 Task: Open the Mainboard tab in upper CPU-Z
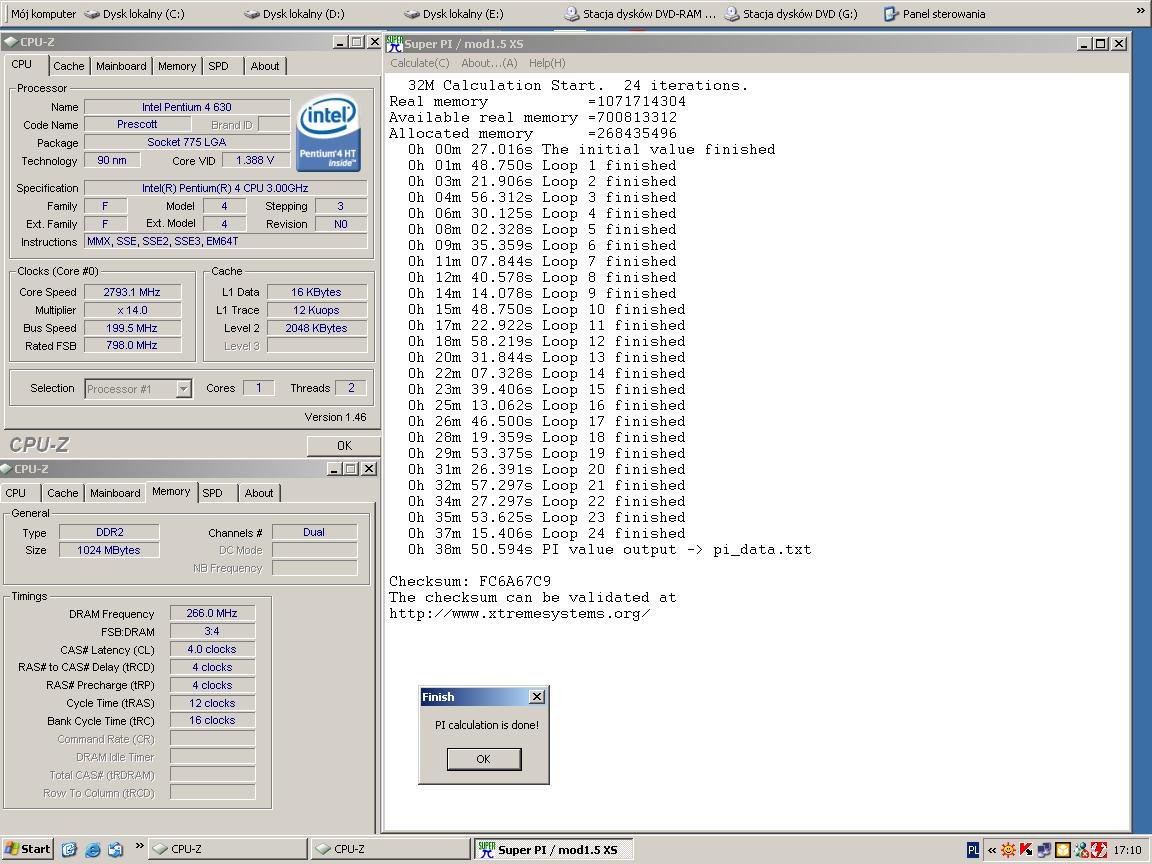tap(121, 66)
